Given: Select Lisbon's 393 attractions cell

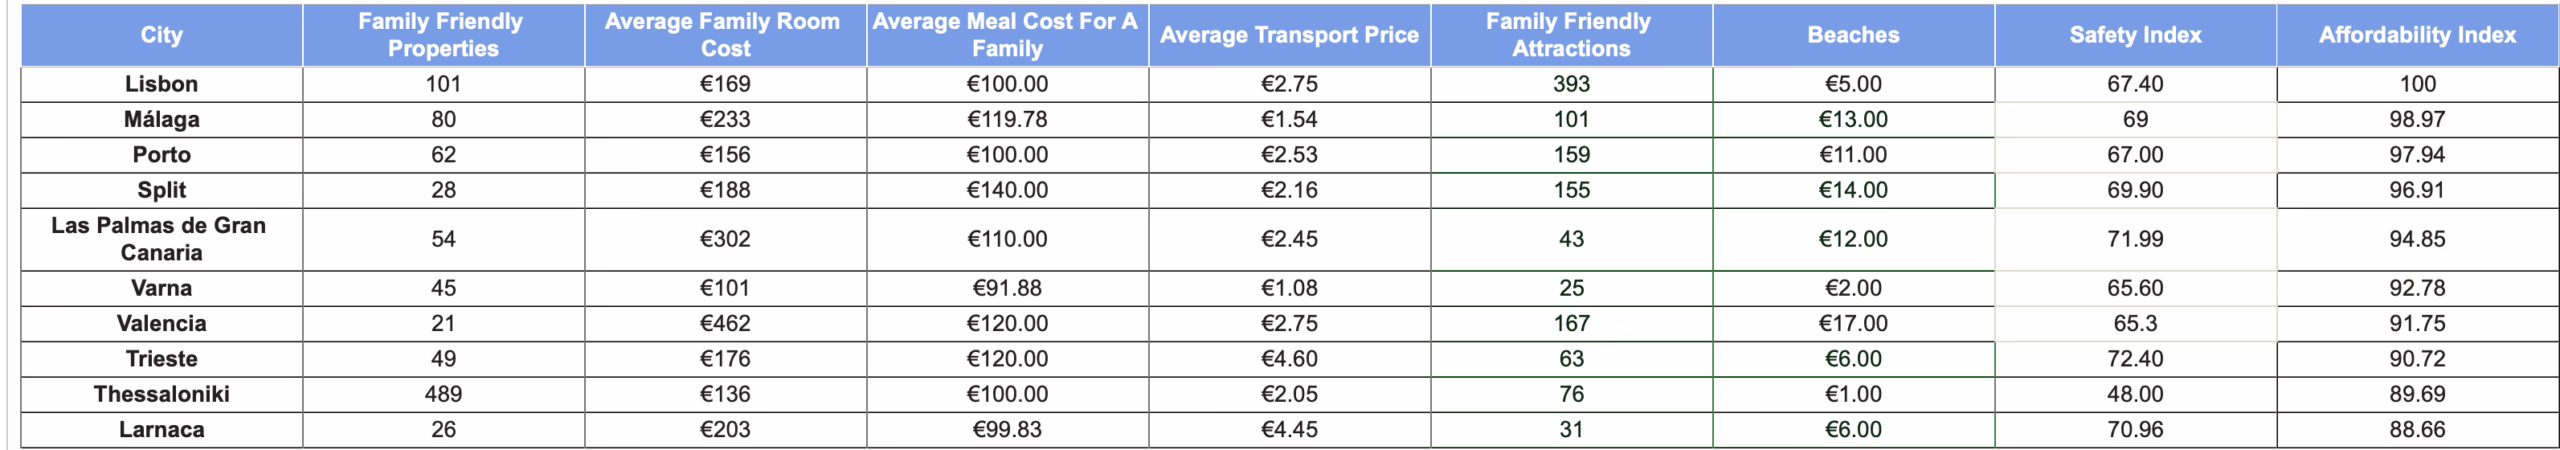Looking at the screenshot, I should click(x=1571, y=84).
